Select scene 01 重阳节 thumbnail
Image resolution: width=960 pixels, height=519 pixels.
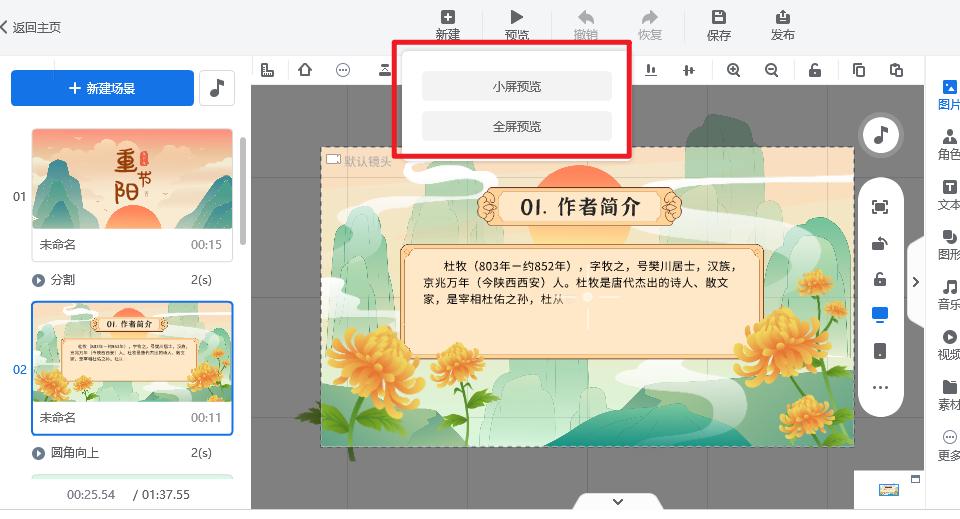132,179
